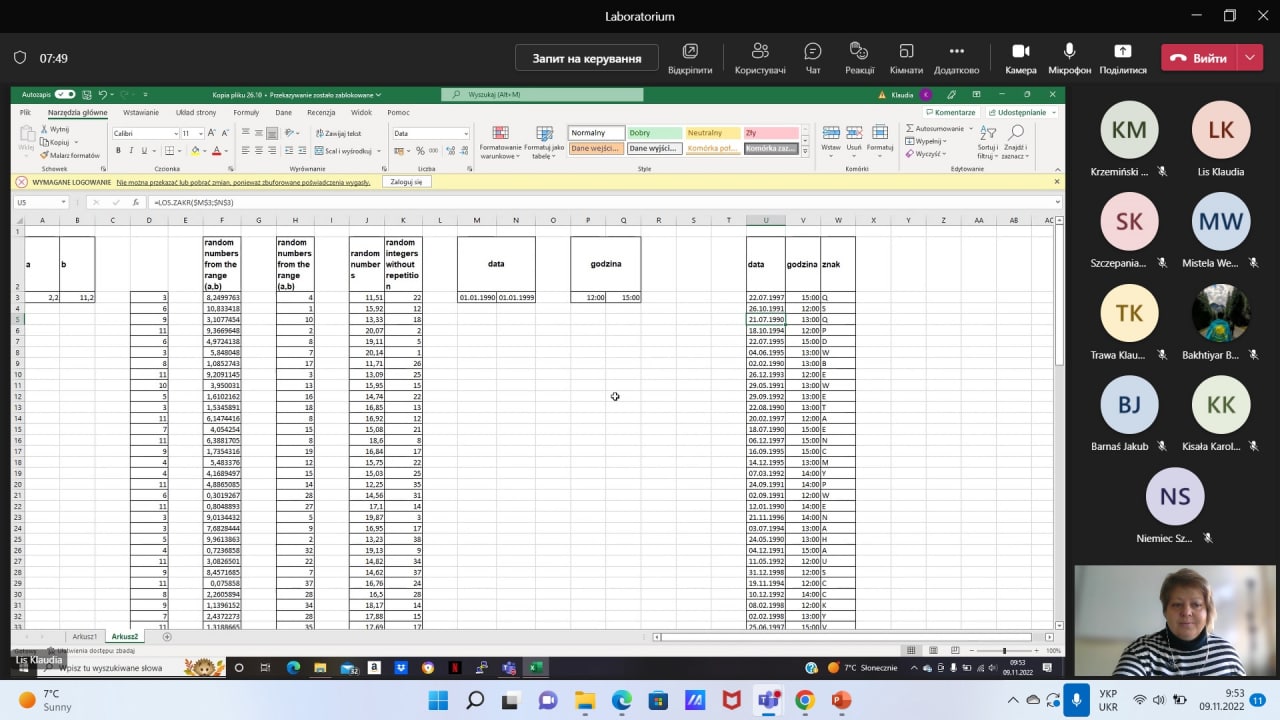Select the Zły red cell style

tap(771, 133)
